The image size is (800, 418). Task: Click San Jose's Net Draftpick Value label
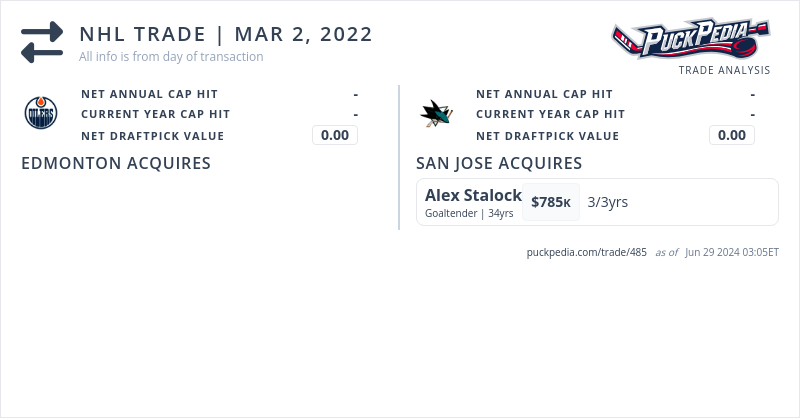point(547,136)
